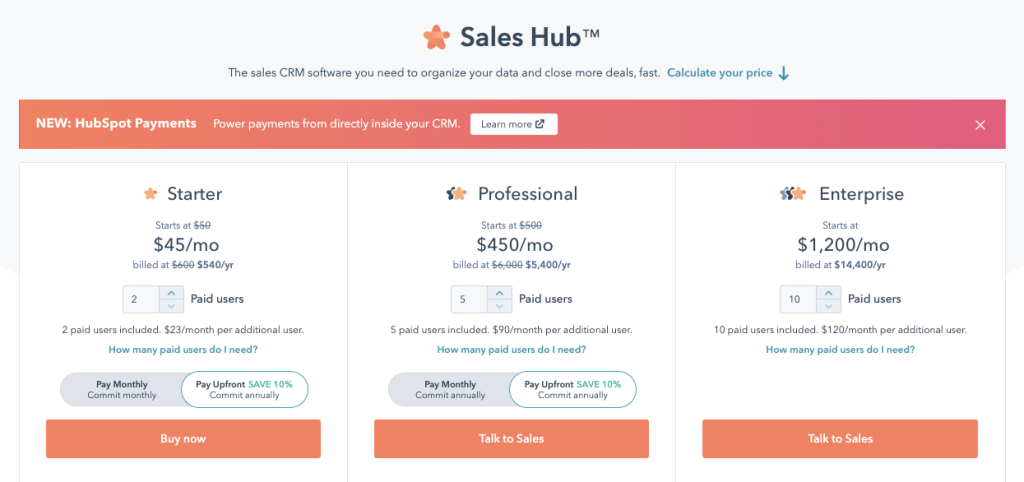Image resolution: width=1024 pixels, height=482 pixels.
Task: Increase Enterprise paid users with up arrow
Action: (x=829, y=293)
